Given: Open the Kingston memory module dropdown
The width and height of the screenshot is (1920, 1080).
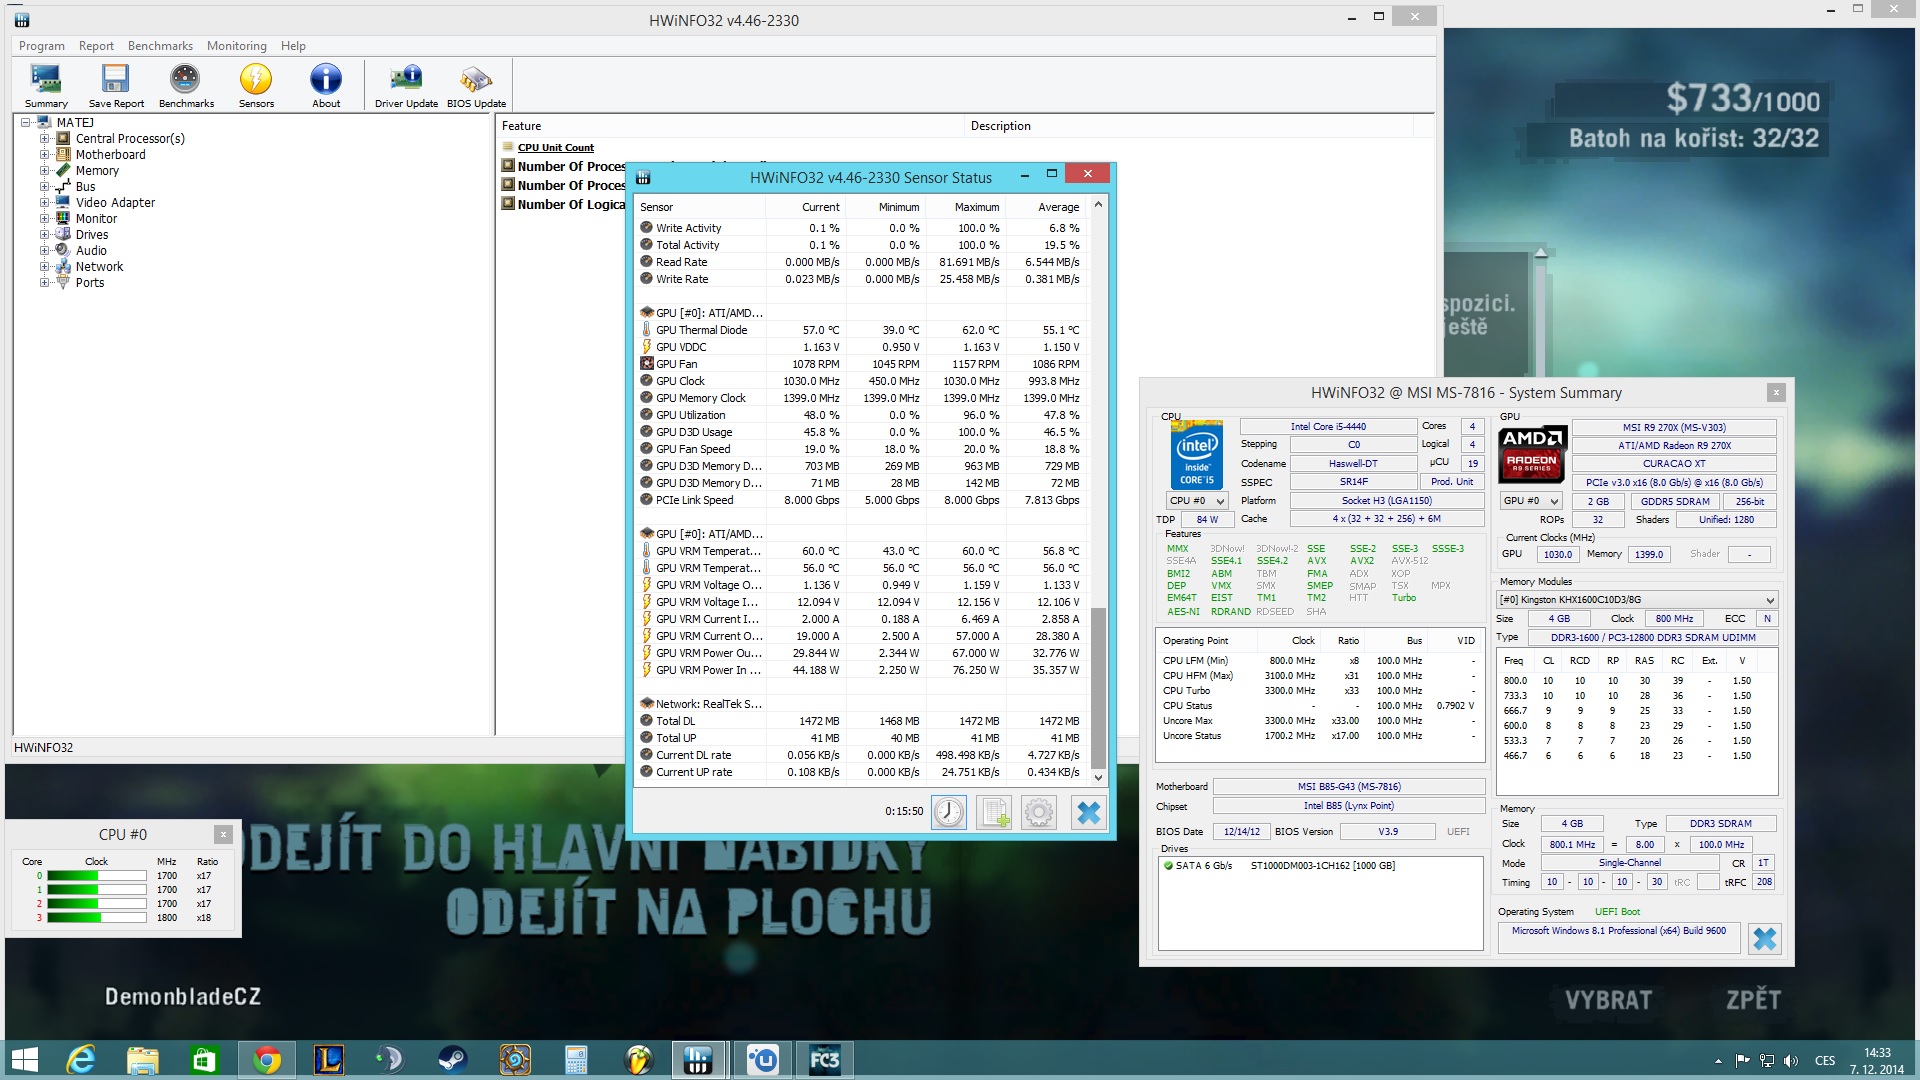Looking at the screenshot, I should click(1636, 600).
